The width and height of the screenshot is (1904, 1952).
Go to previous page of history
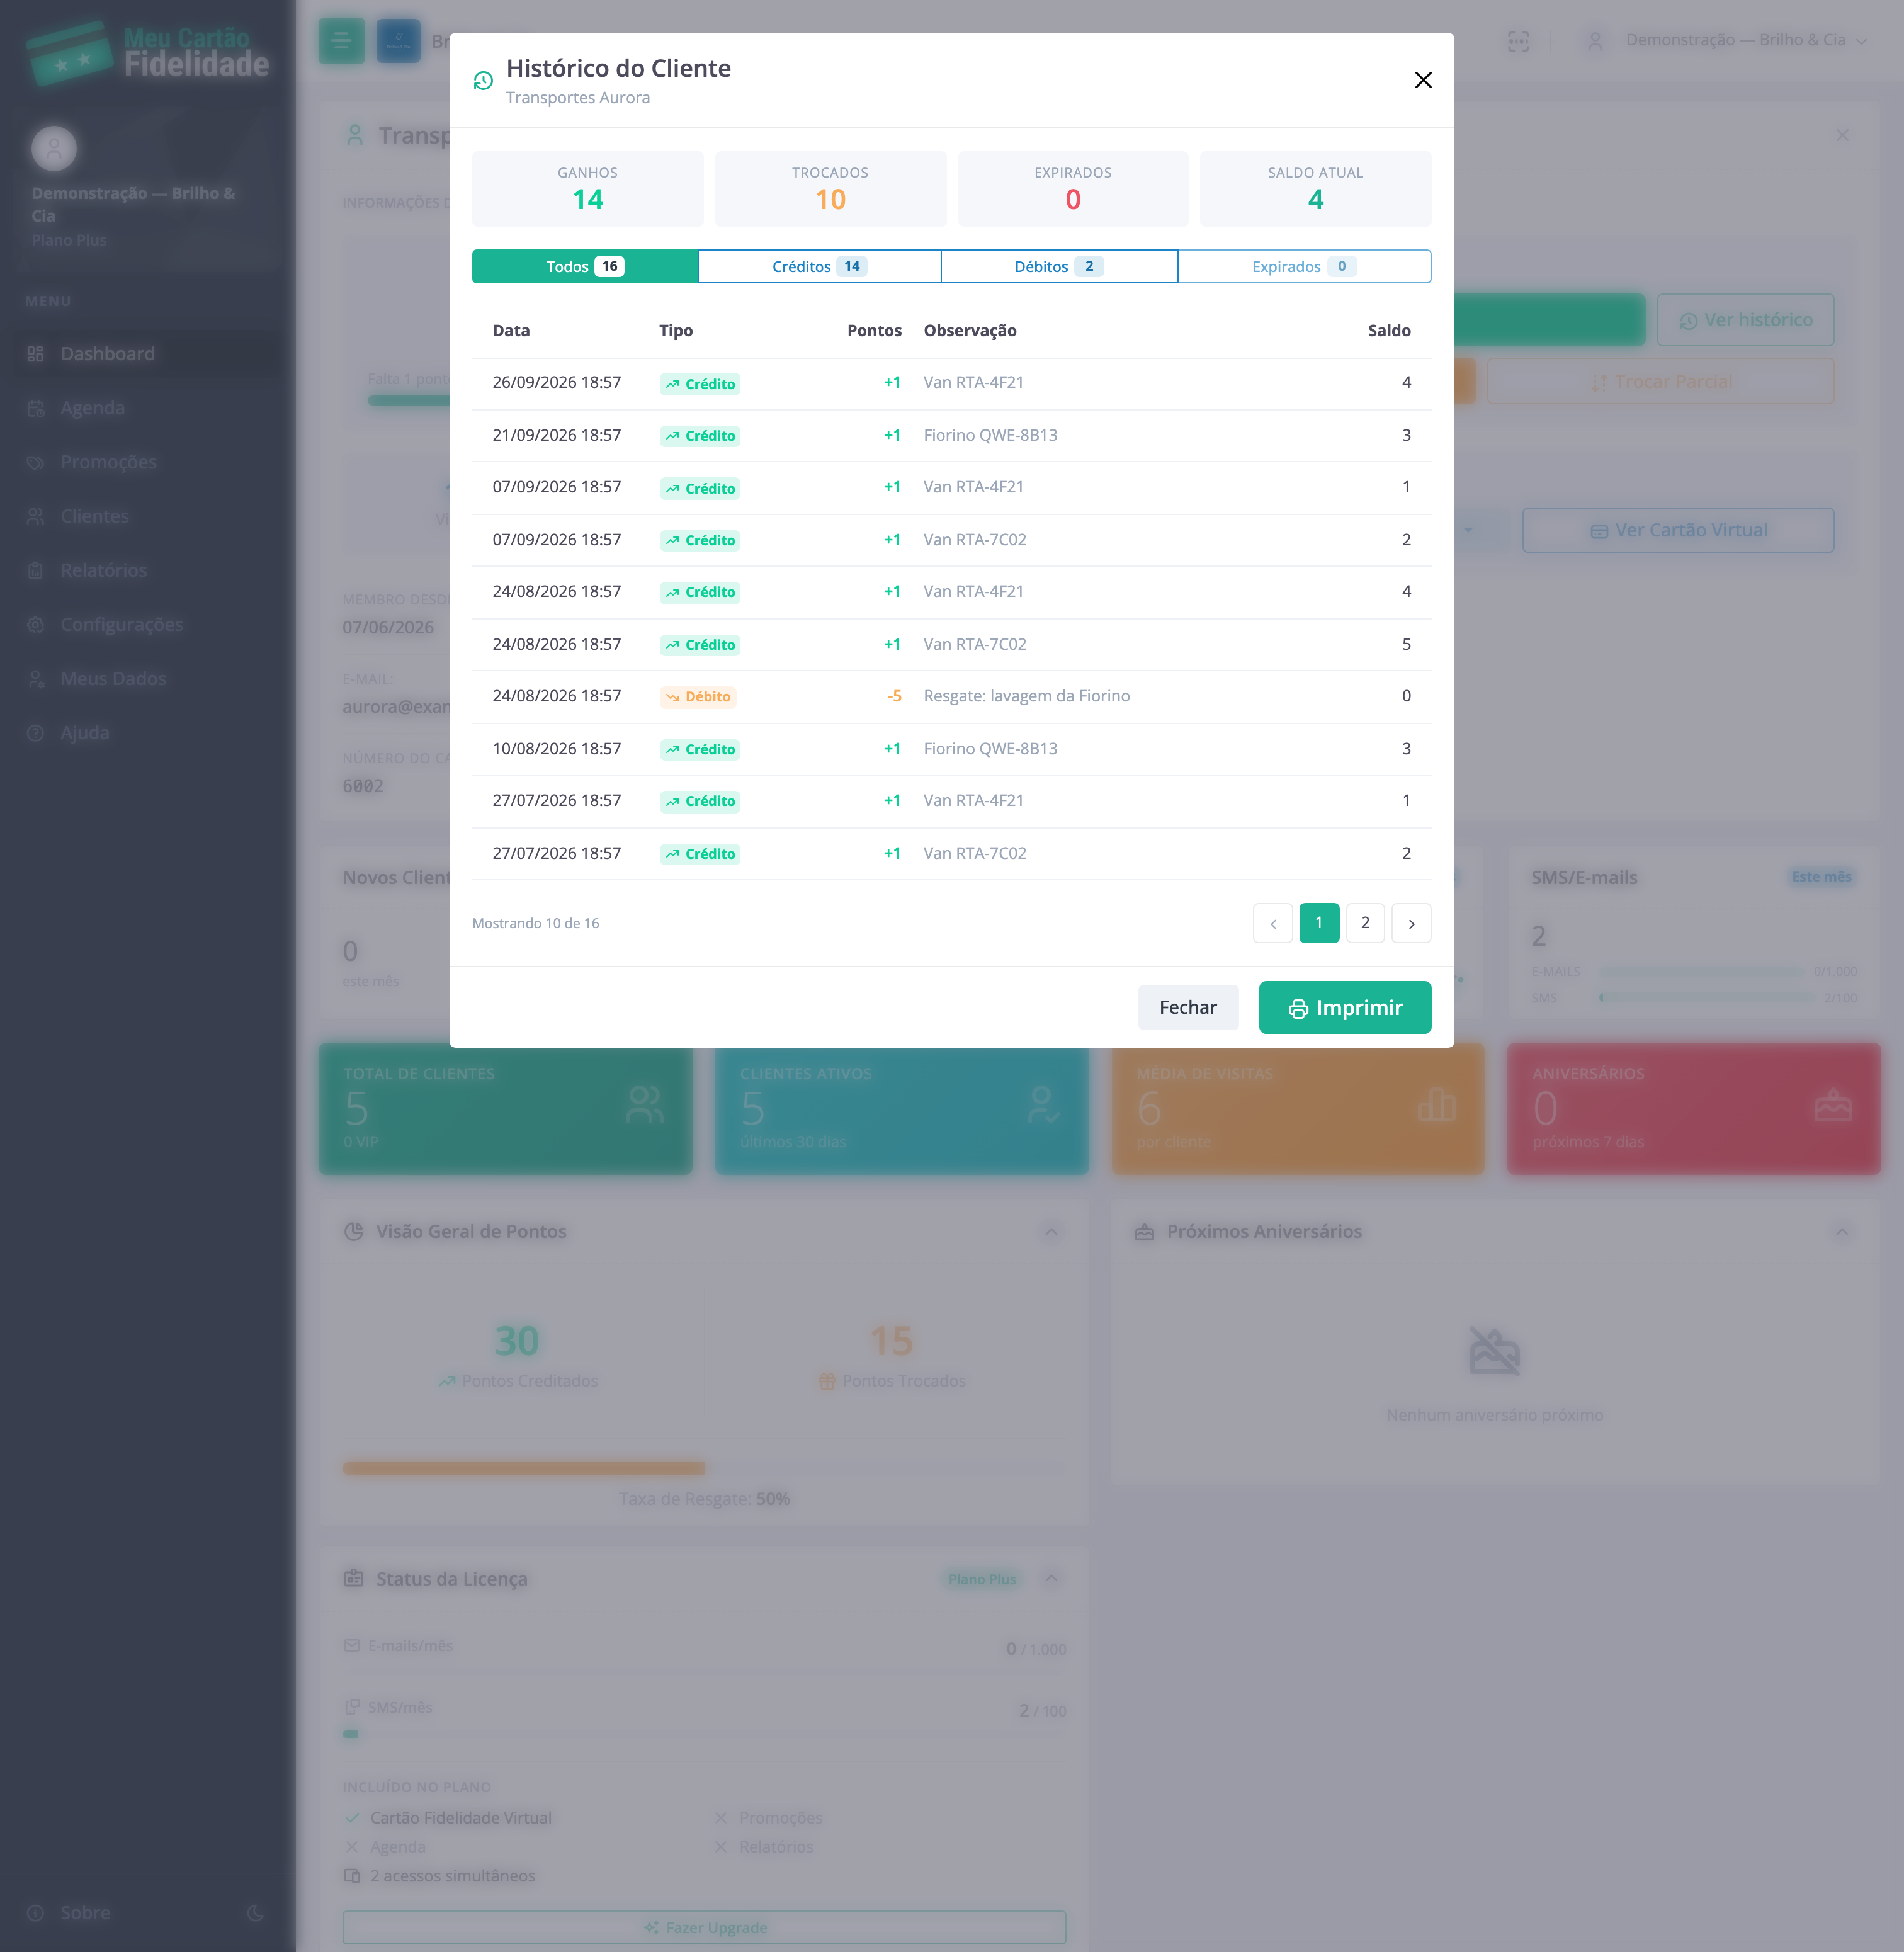pyautogui.click(x=1273, y=923)
